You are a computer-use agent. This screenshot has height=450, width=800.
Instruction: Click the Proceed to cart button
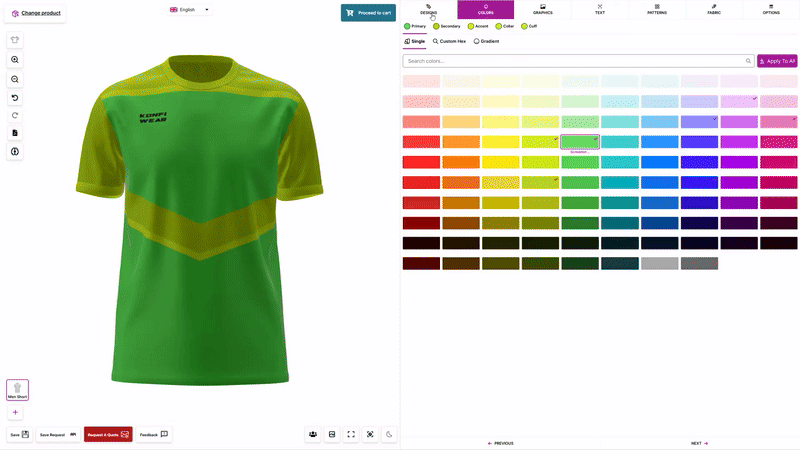(x=368, y=12)
